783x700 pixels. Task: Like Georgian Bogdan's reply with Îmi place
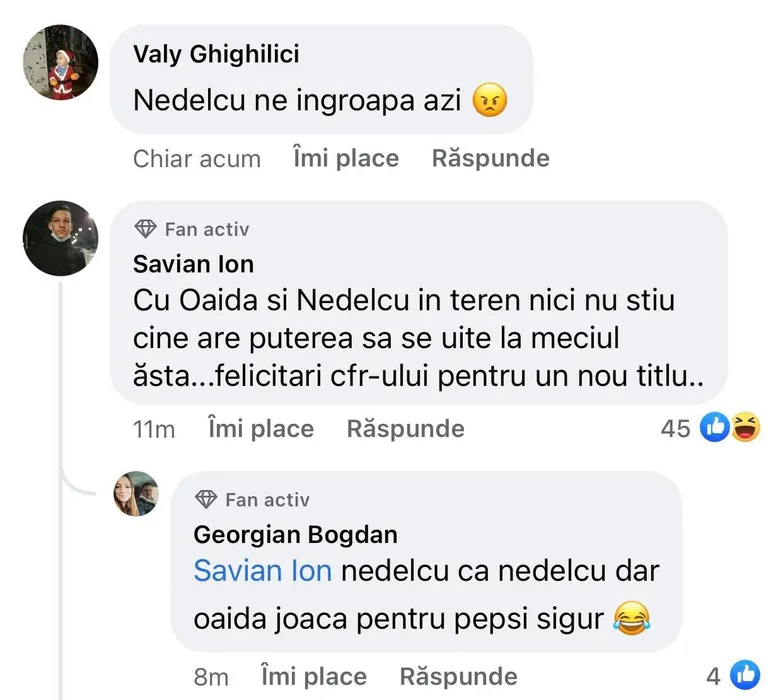tap(313, 677)
